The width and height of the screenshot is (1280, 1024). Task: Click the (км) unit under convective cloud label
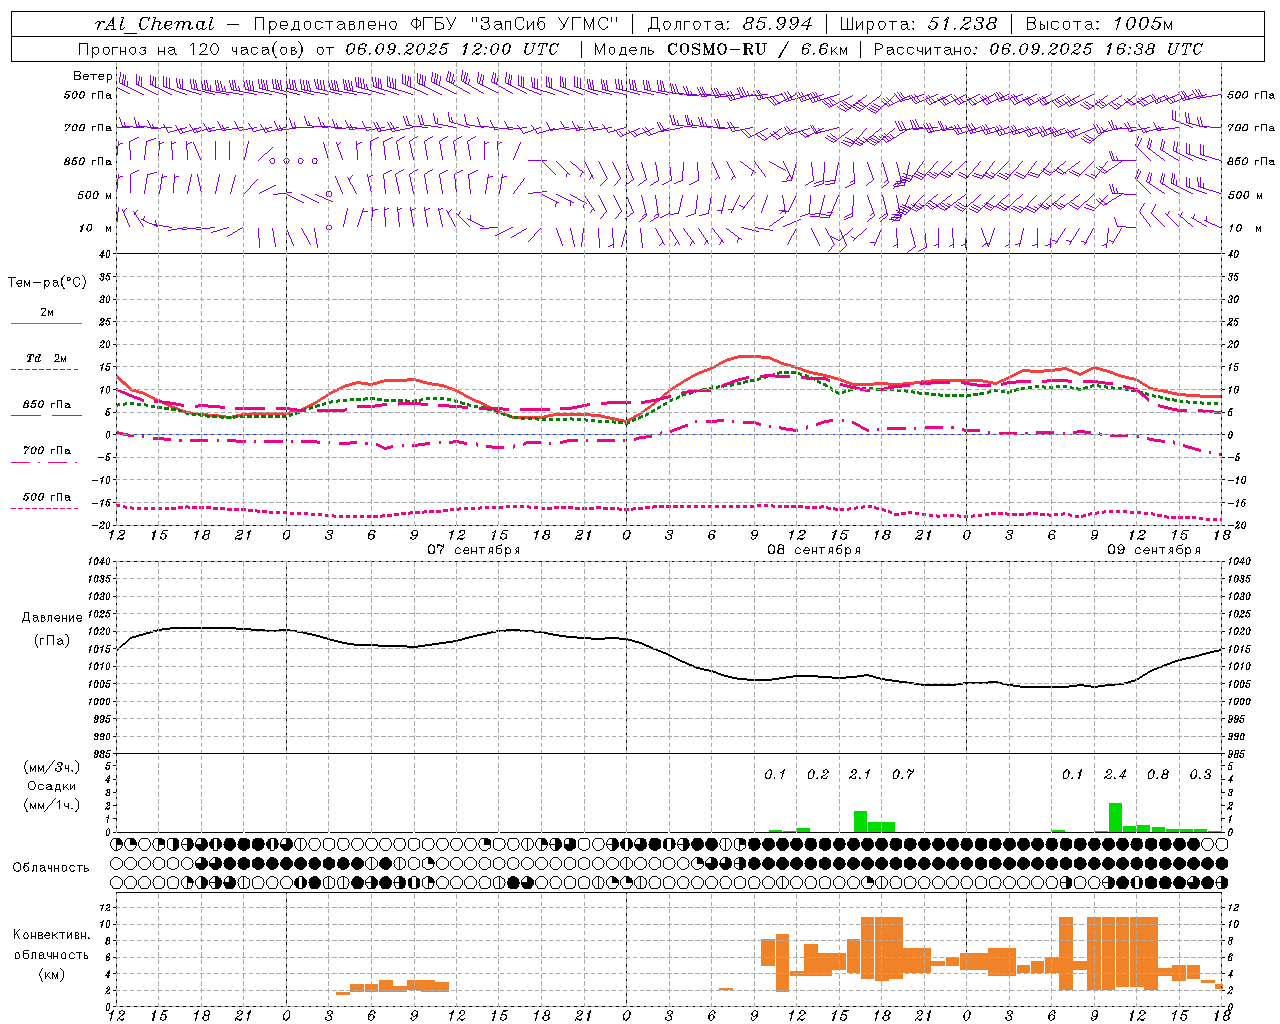[51, 974]
